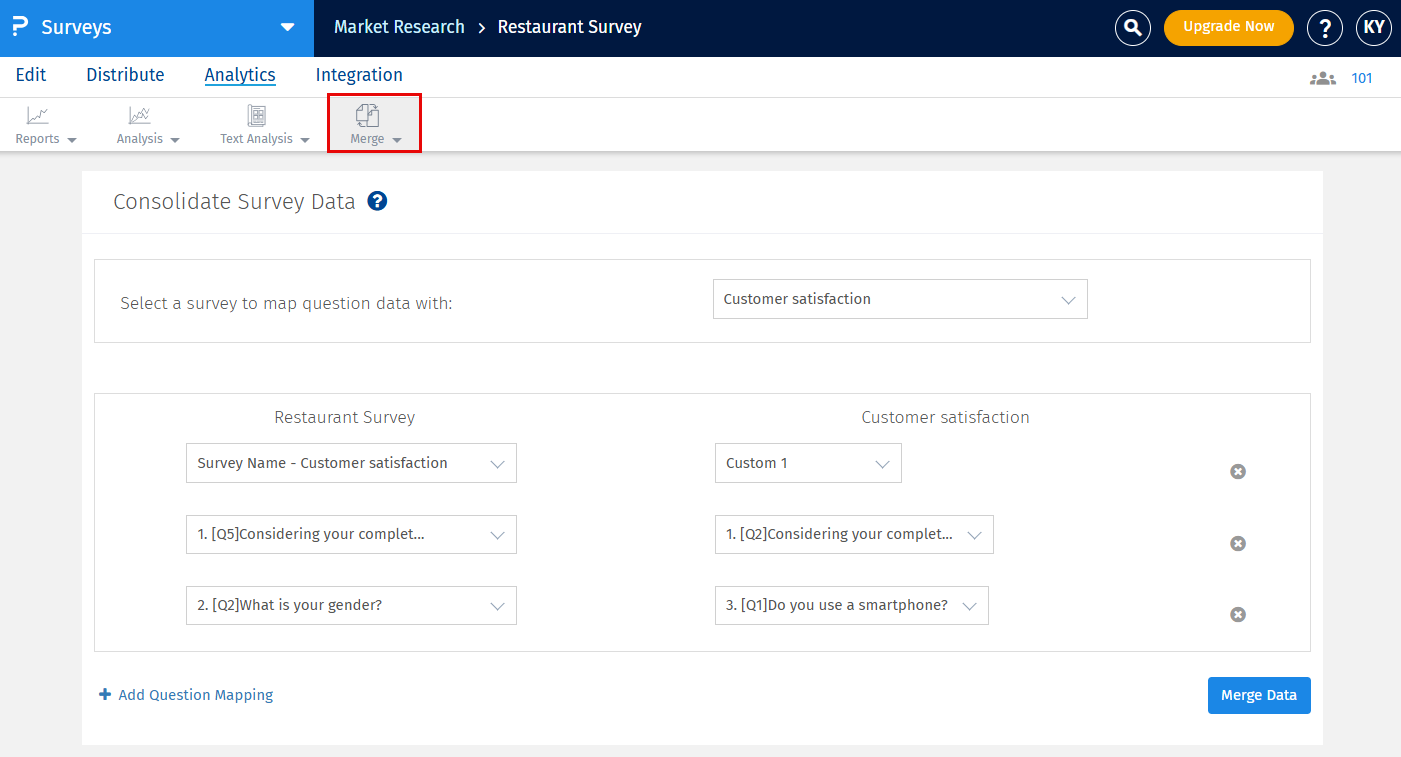Switch to the Distribute tab
The image size is (1401, 757).
click(x=124, y=75)
